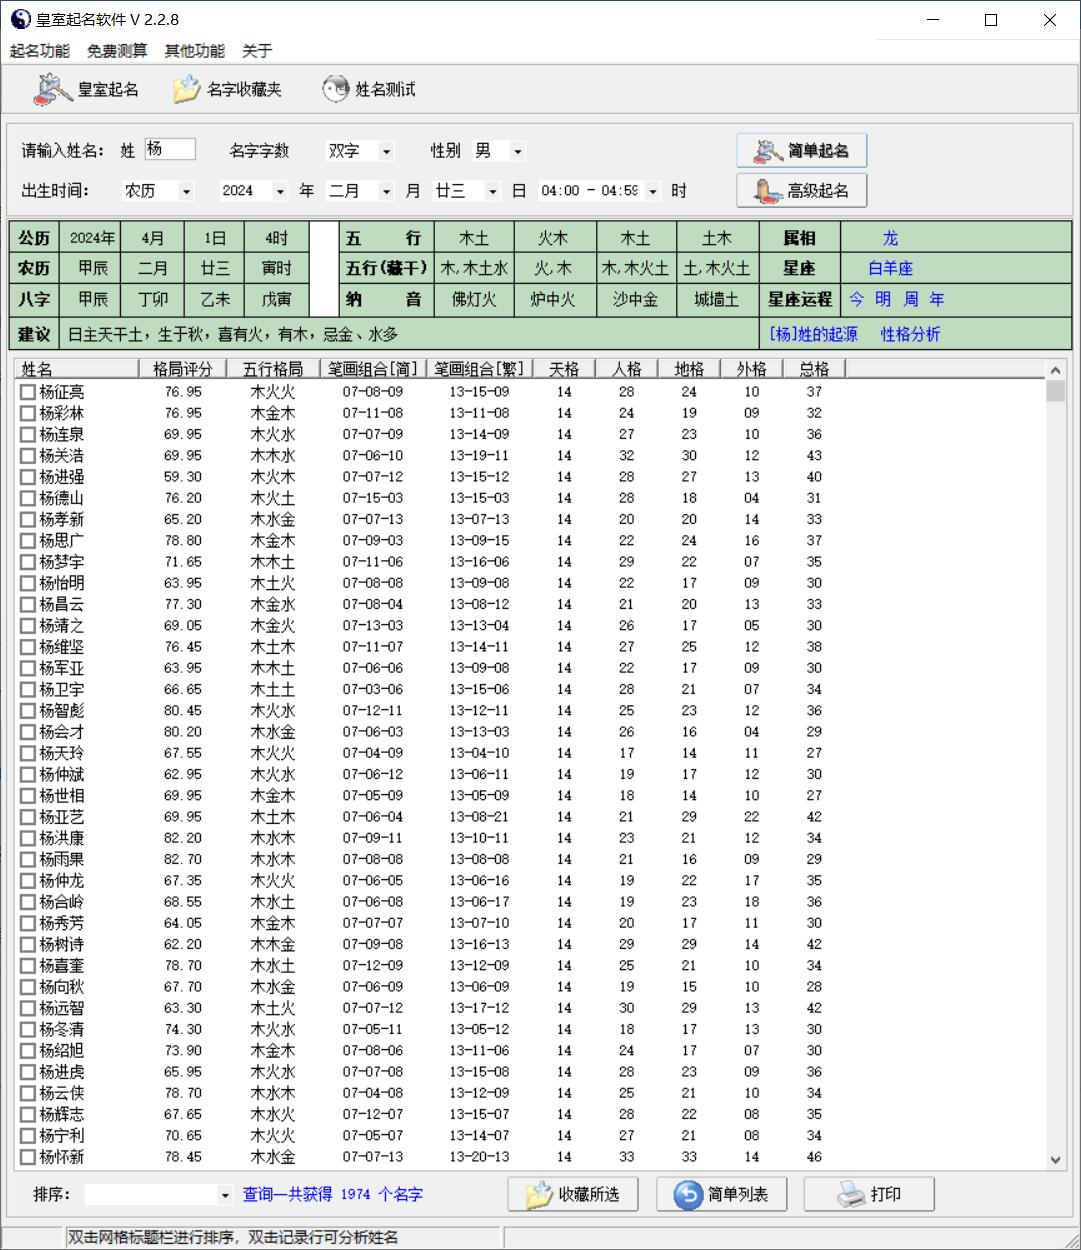Click the vertical scrollbar thumb

[1056, 390]
